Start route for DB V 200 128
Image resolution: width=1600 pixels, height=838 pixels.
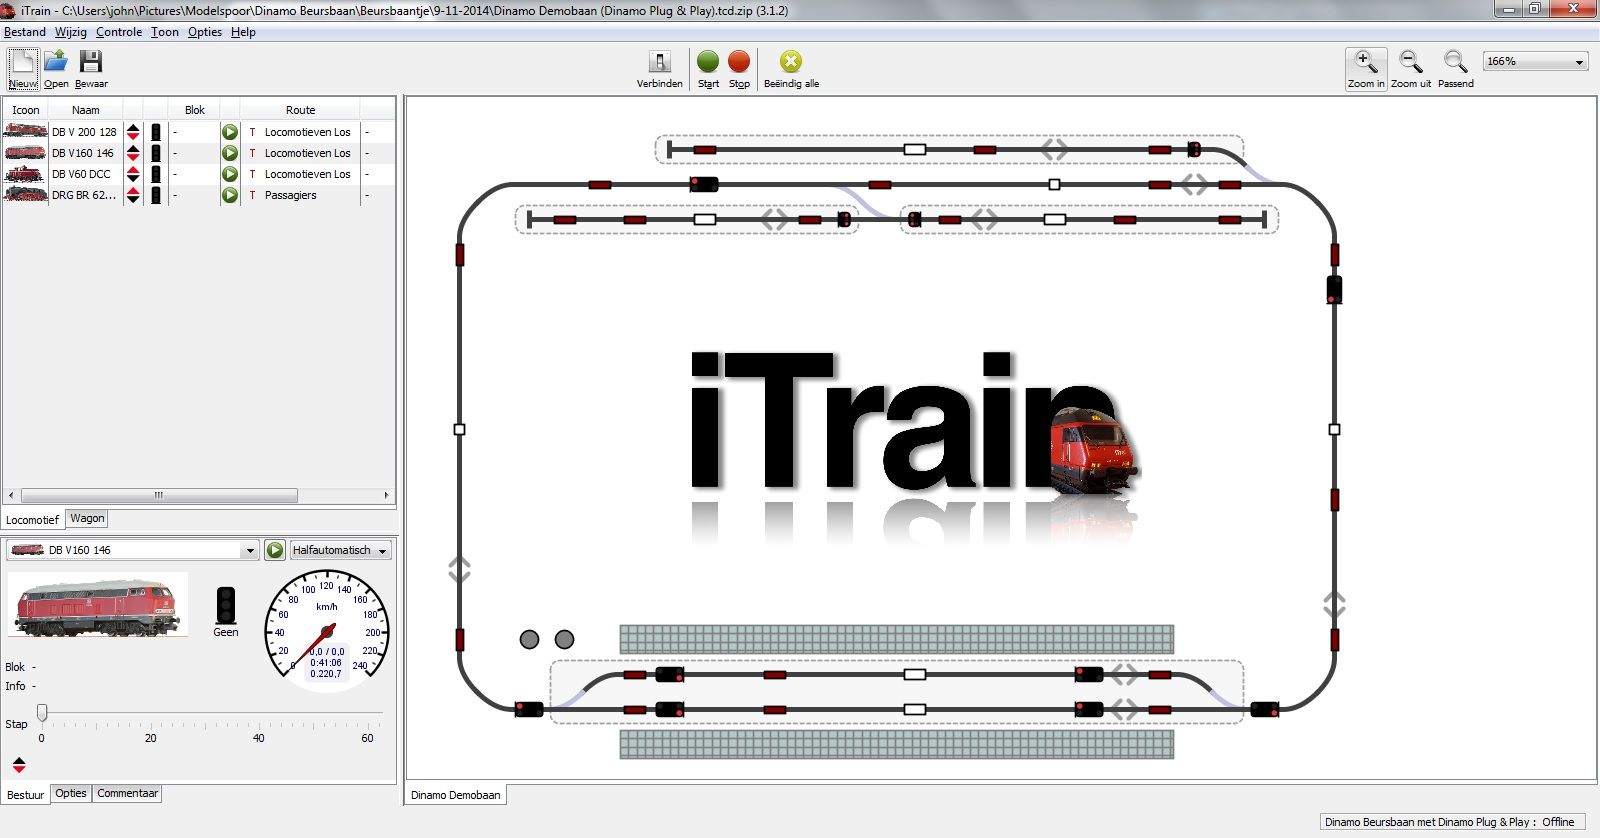pos(230,132)
